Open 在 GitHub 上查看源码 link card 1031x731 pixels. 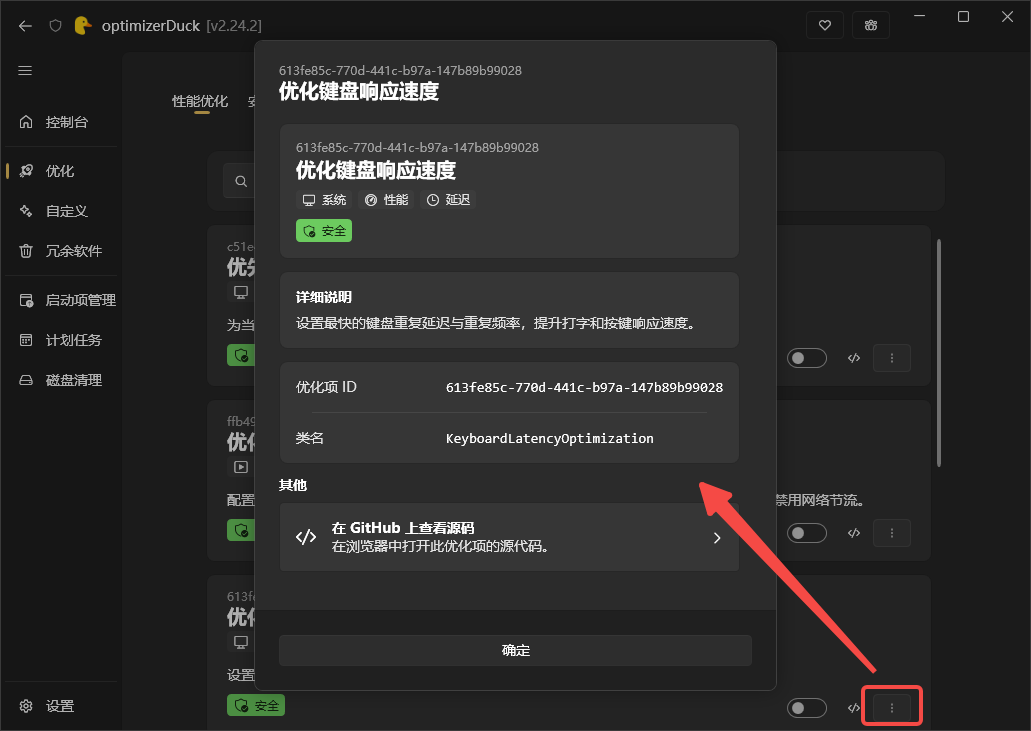point(509,537)
